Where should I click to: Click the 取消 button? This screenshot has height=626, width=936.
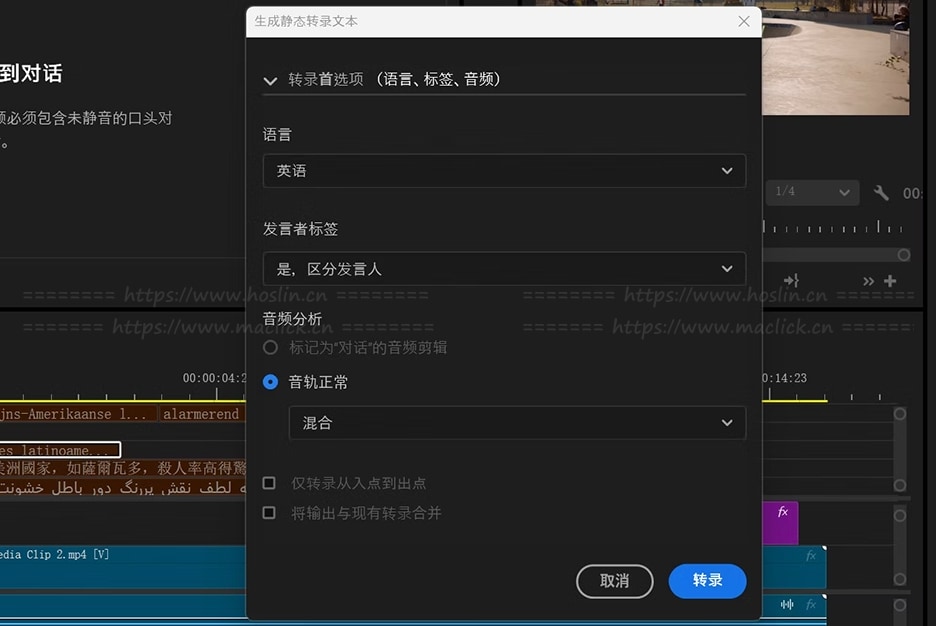click(614, 581)
